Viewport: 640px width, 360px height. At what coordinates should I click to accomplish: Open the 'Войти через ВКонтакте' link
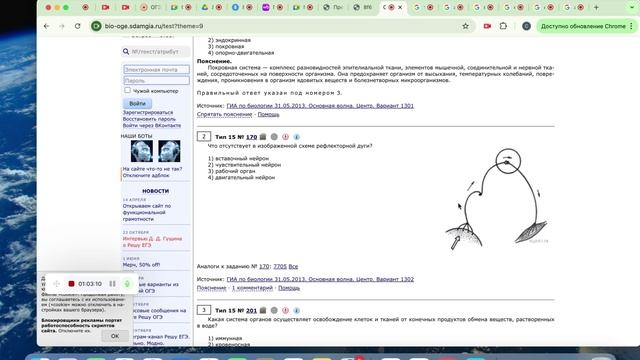click(152, 125)
